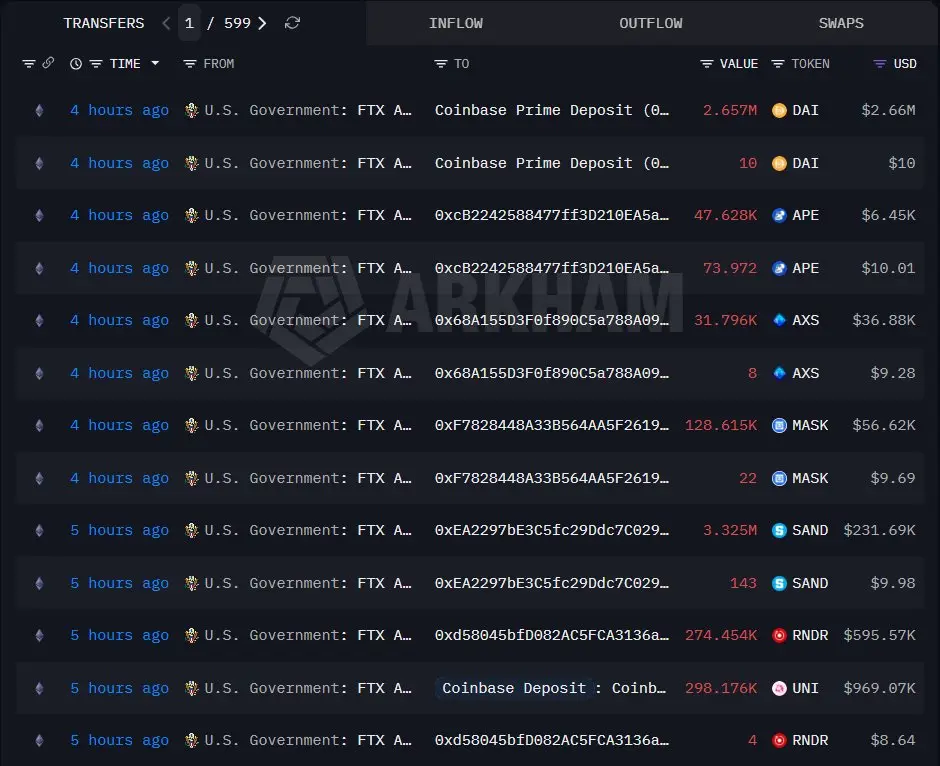
Task: Click the SAND token icon in the 143 row
Action: 779,583
